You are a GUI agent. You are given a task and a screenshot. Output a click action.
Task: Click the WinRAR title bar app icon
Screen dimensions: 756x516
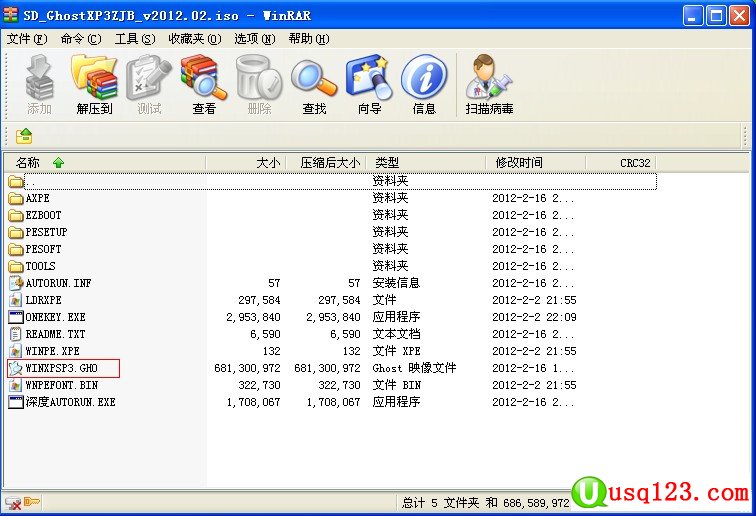[x=11, y=15]
